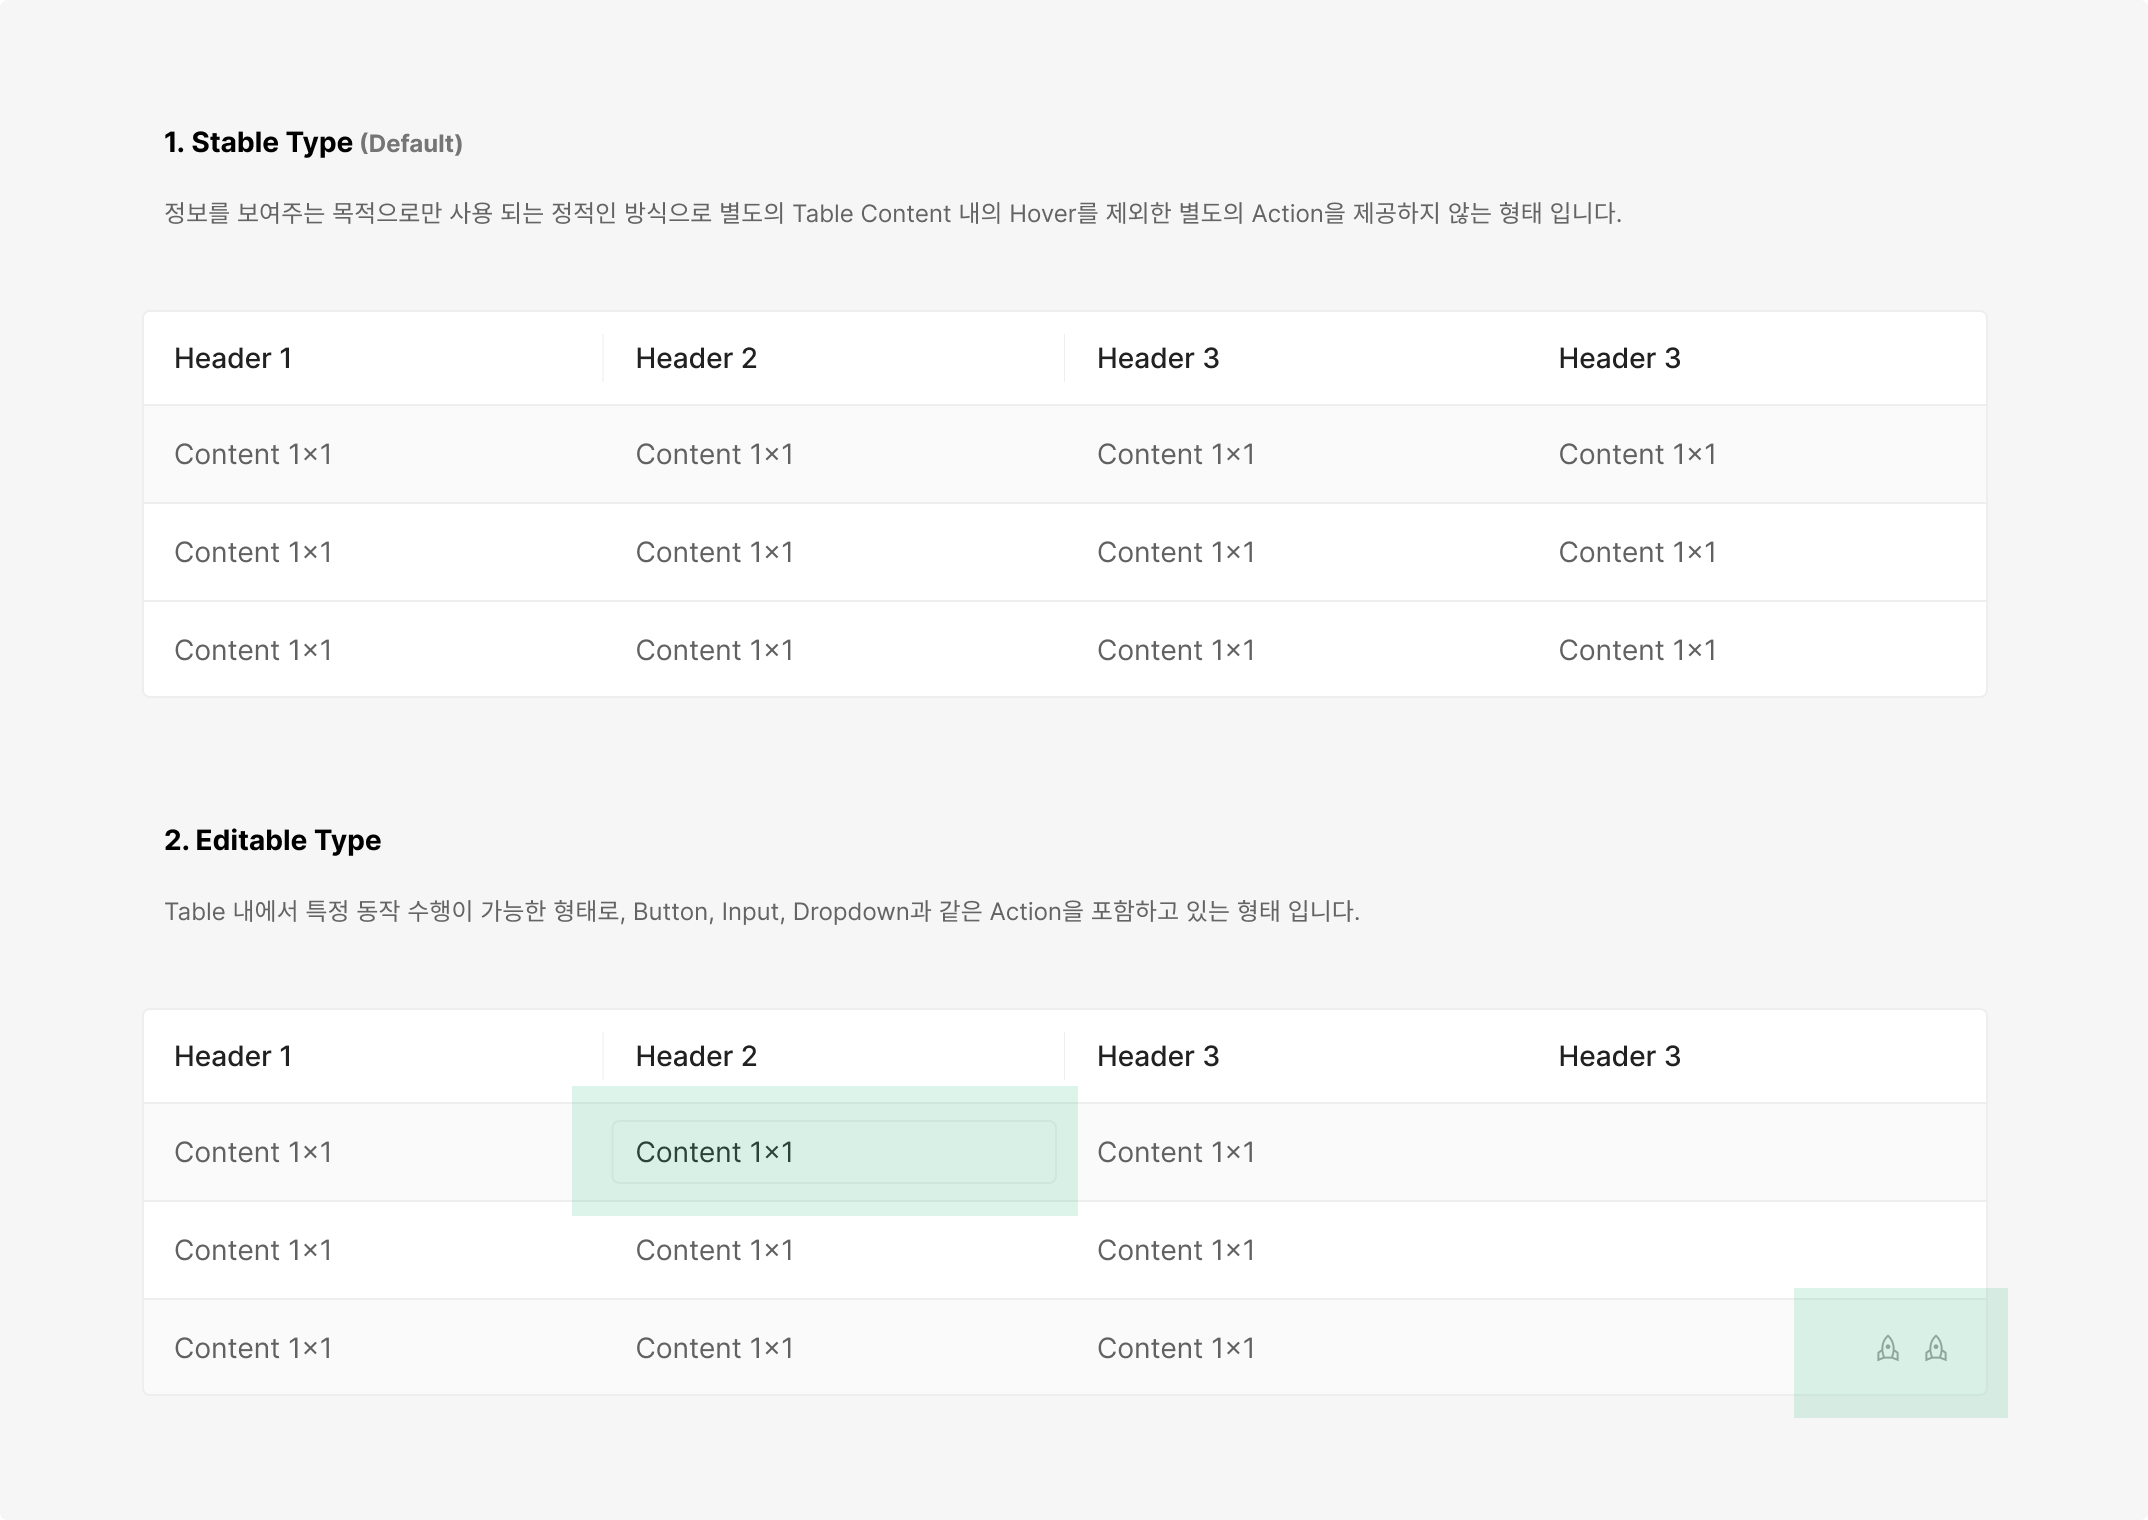
Task: Click Header 1 in the Stable Type table
Action: [x=233, y=358]
